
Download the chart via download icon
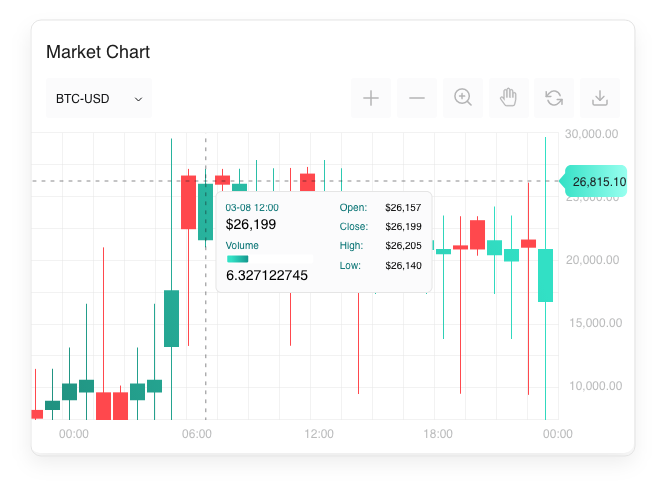[x=600, y=98]
